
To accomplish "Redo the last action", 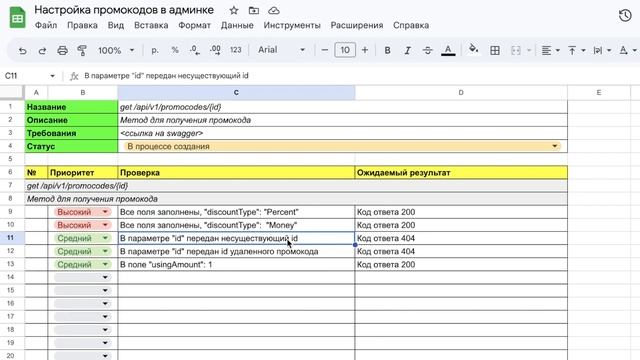I will 42,50.
